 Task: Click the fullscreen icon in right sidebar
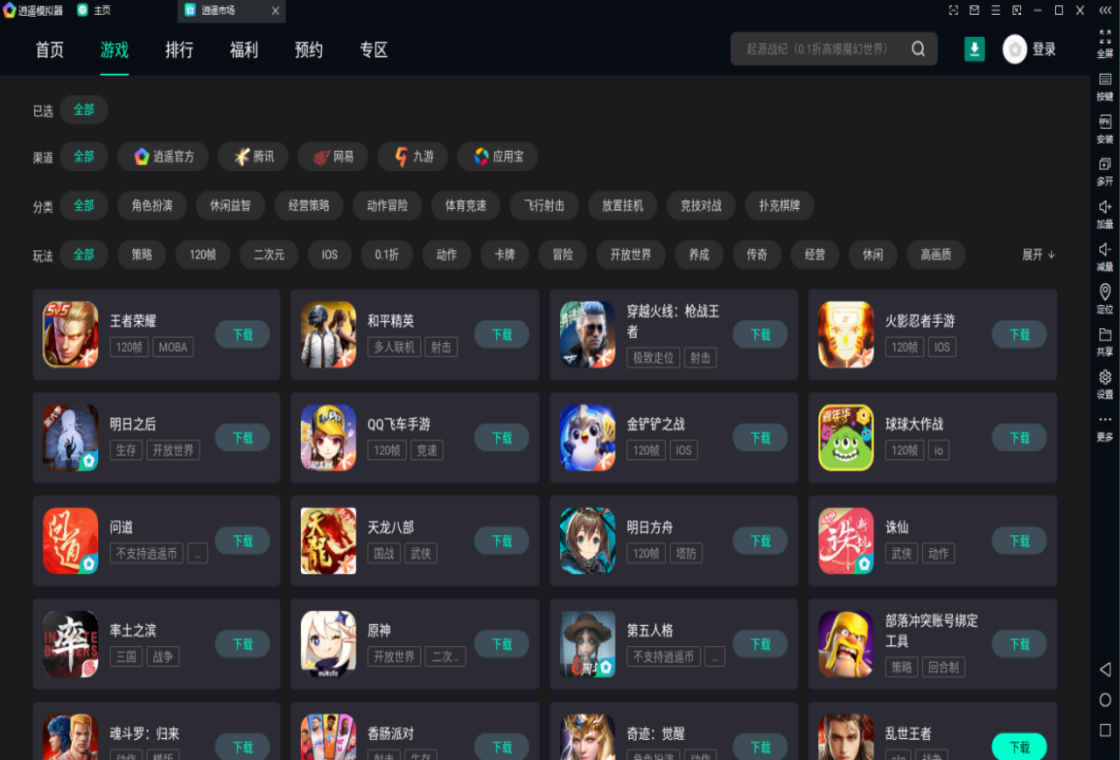point(1104,41)
